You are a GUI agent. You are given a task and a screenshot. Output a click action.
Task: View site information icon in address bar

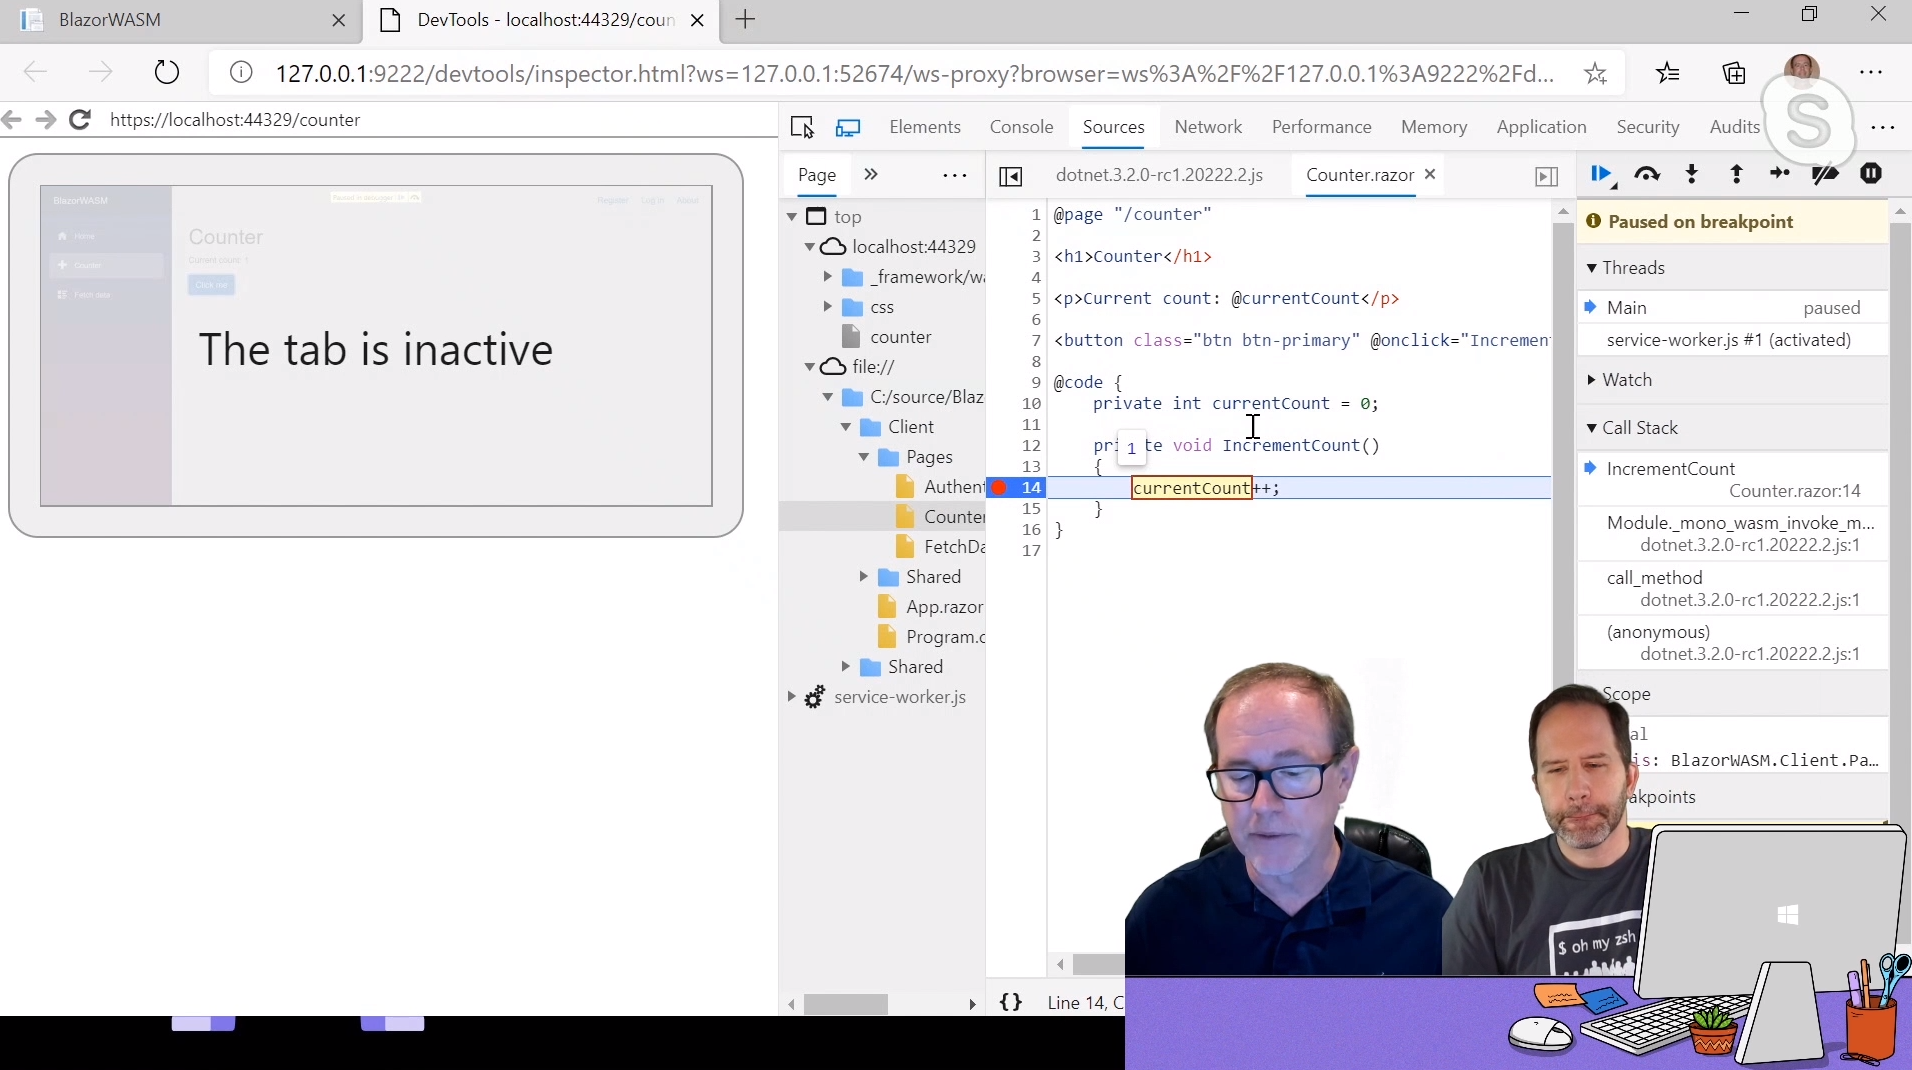pos(241,73)
